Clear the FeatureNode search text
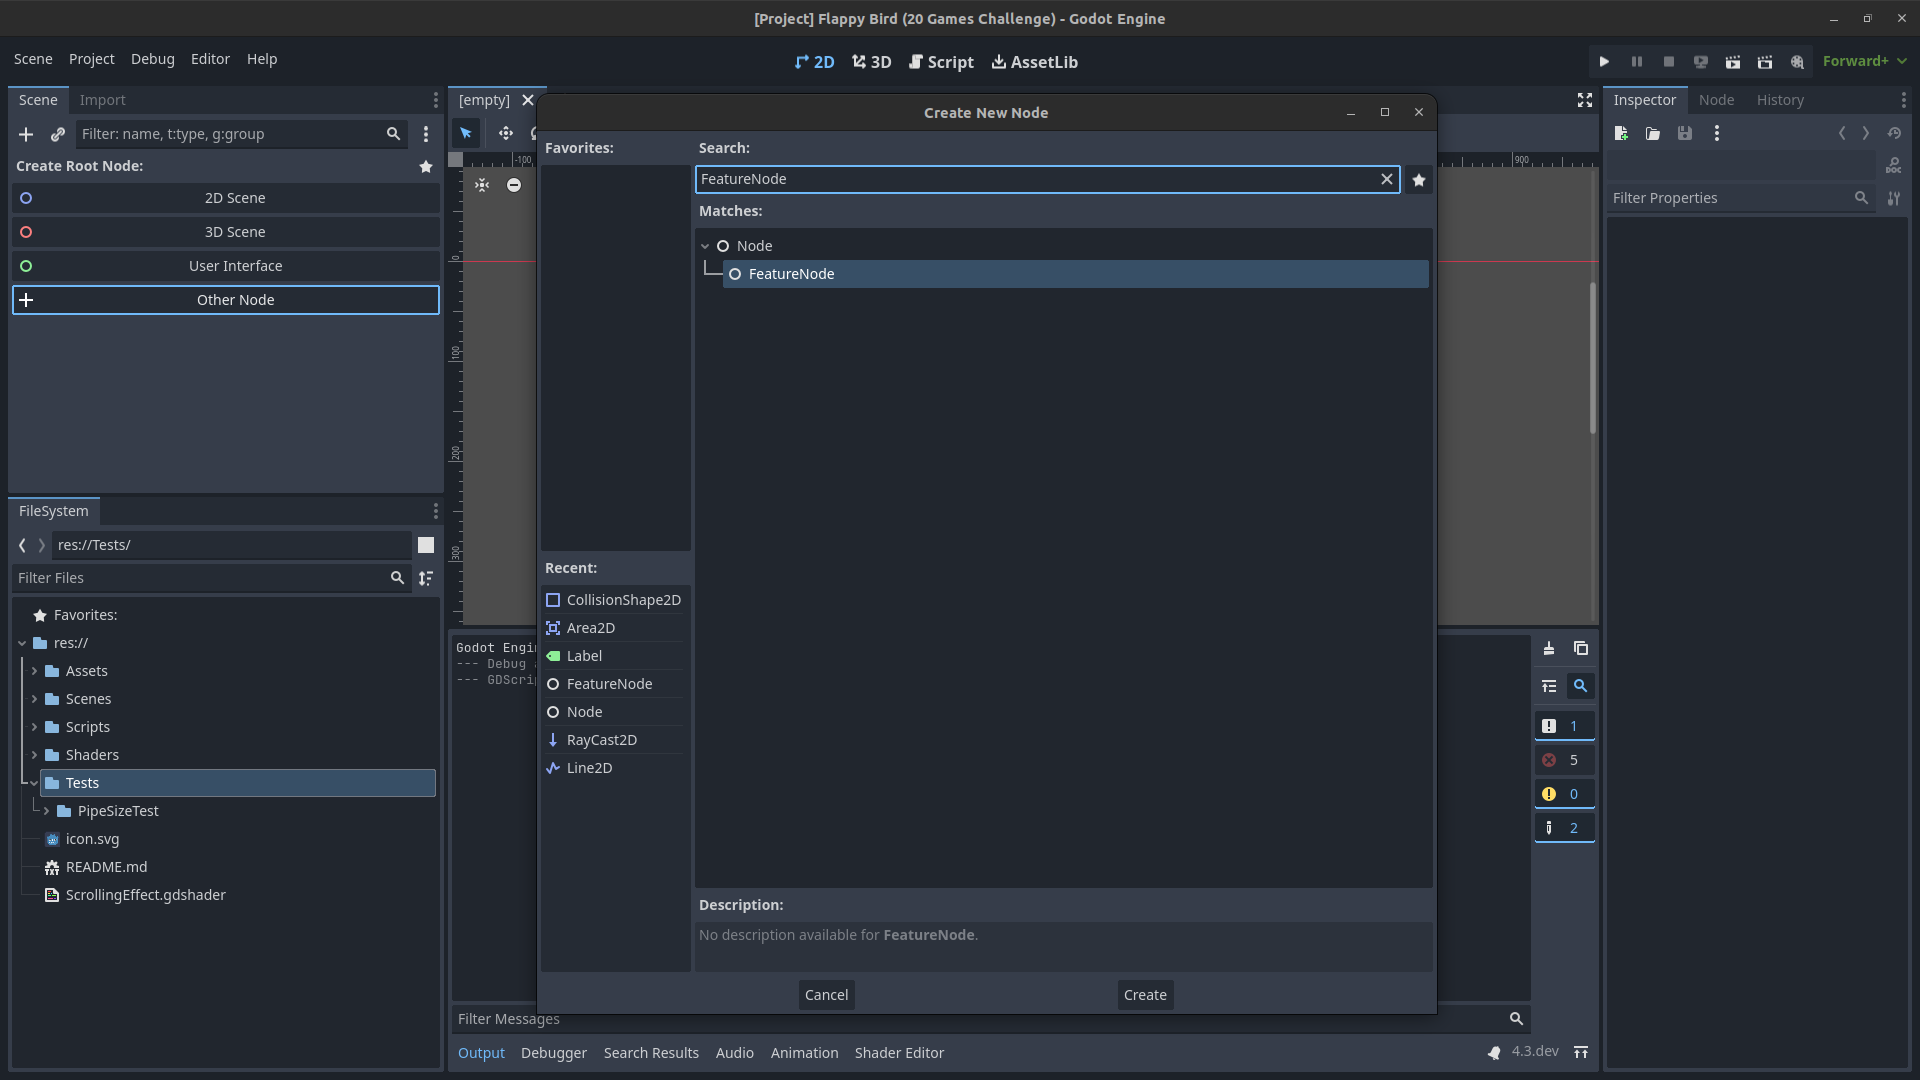 pyautogui.click(x=1387, y=179)
